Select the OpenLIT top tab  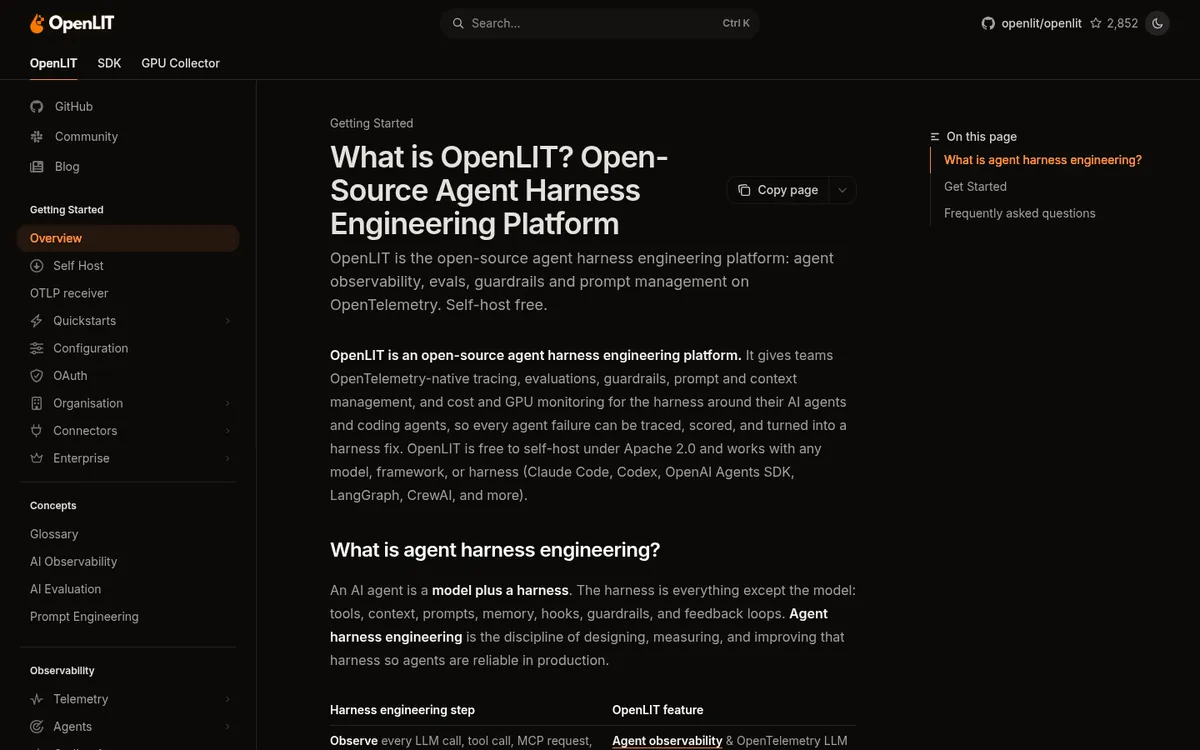[54, 63]
